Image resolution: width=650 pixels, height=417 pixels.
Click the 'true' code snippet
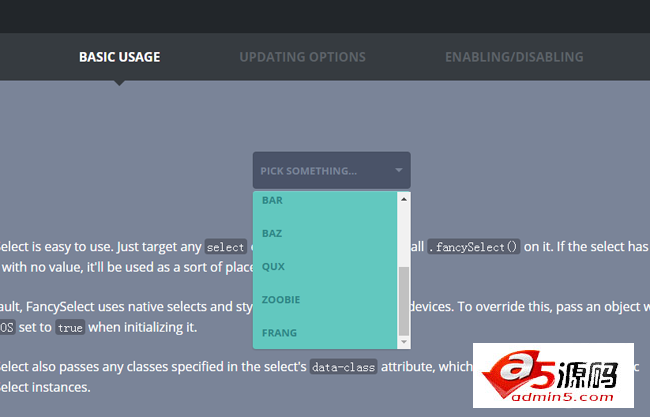(70, 328)
